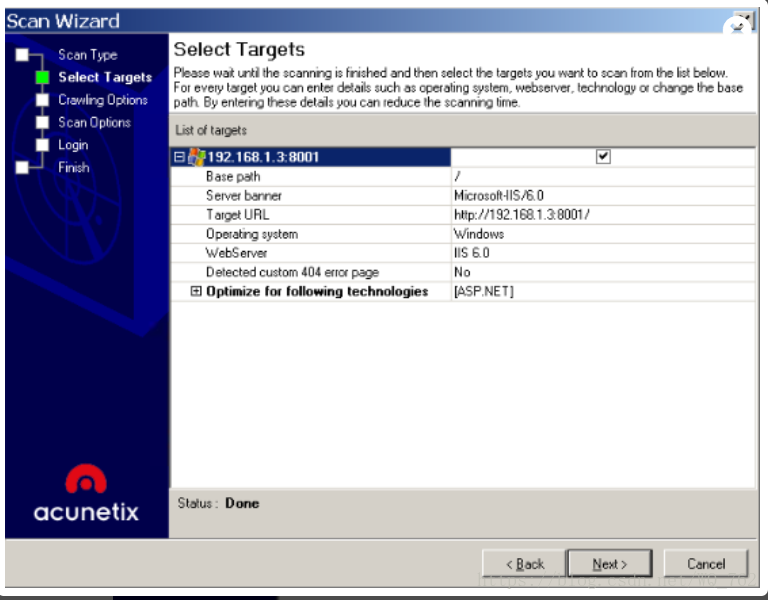Click the [ASP.NET] technologies value
The width and height of the screenshot is (768, 600).
pos(483,291)
